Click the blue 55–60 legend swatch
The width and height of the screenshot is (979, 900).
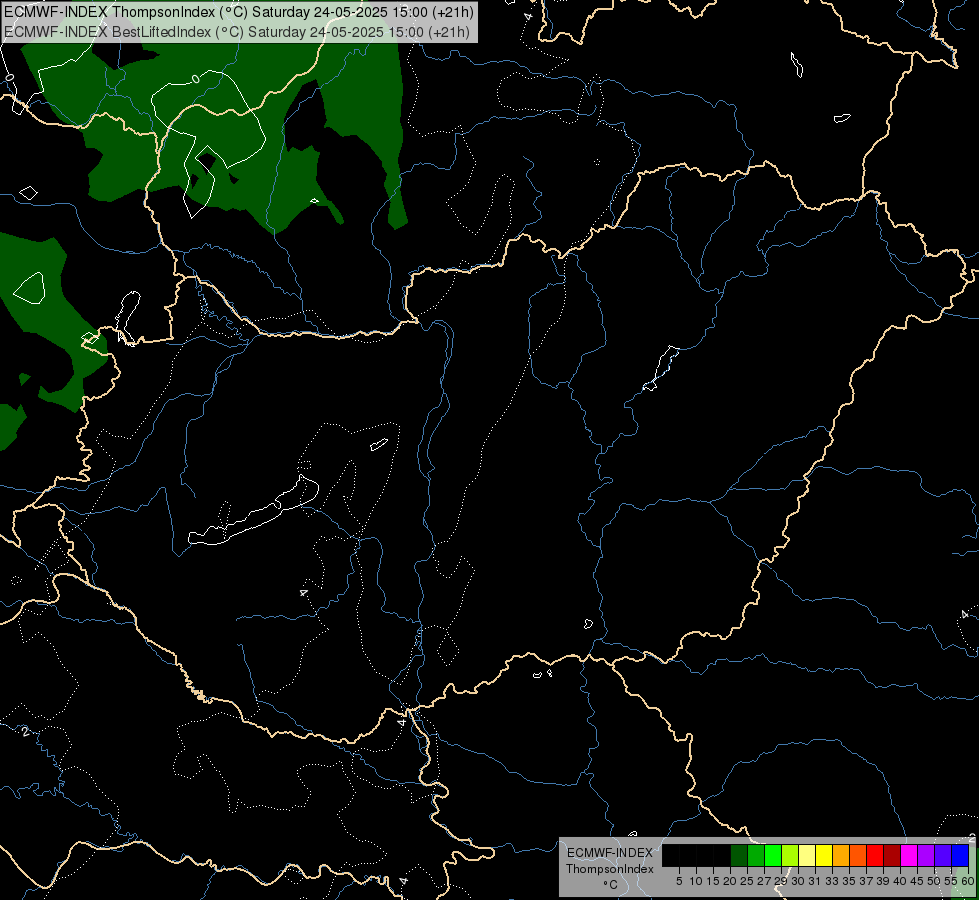960,856
